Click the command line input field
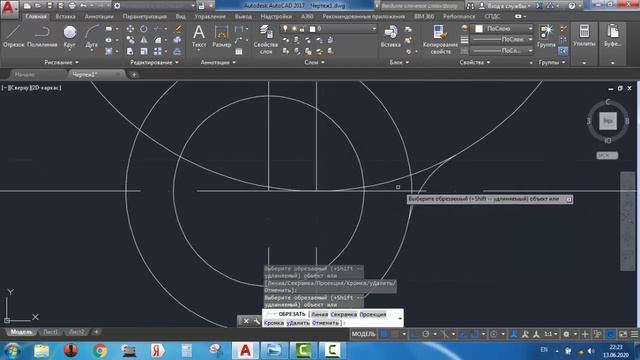The width and height of the screenshot is (640, 360). [333, 318]
